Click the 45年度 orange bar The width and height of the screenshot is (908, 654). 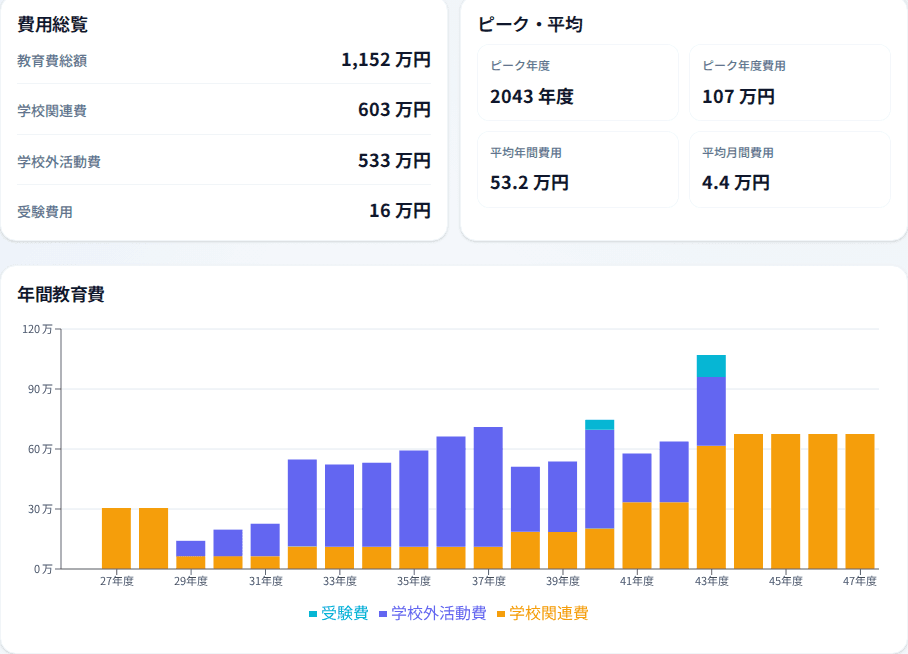pos(786,501)
